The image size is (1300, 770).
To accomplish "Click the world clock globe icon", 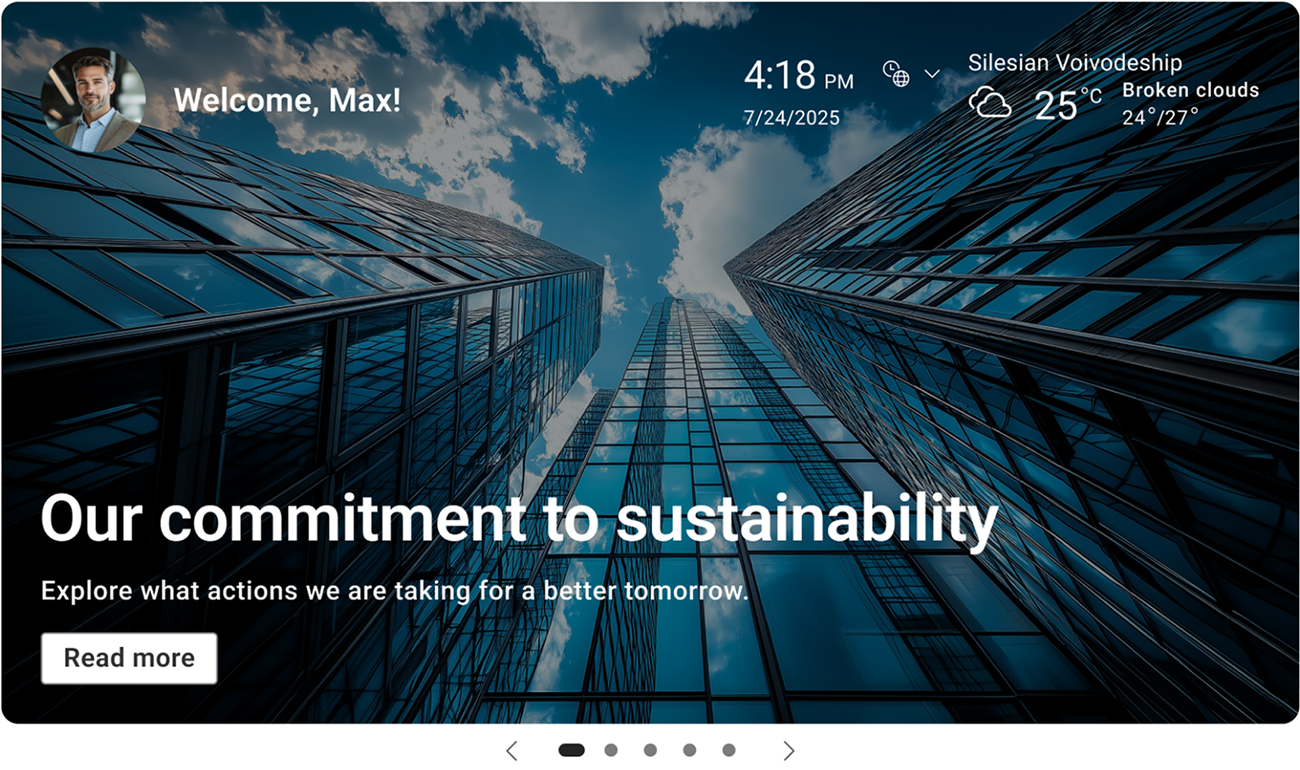I will 896,73.
